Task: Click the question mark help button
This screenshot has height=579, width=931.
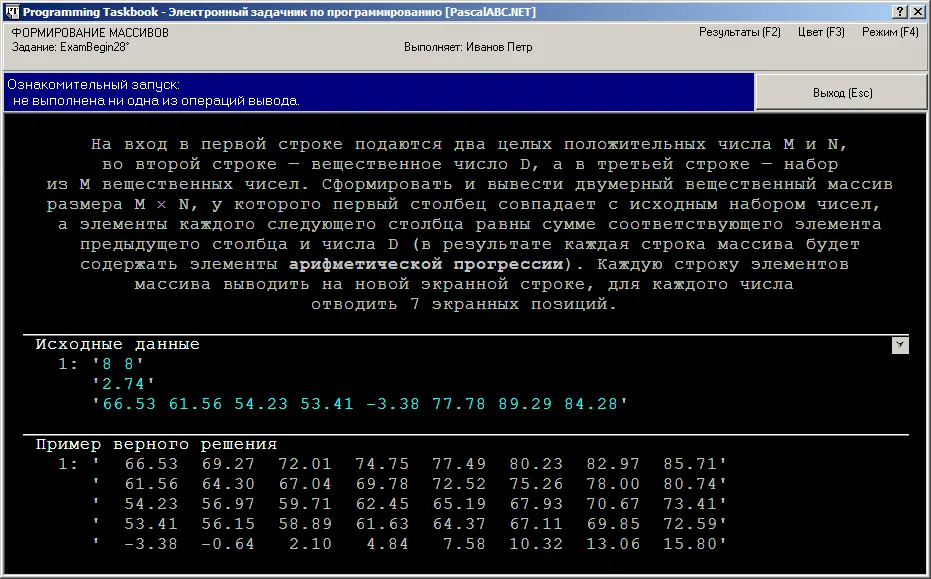Action: pyautogui.click(x=899, y=10)
